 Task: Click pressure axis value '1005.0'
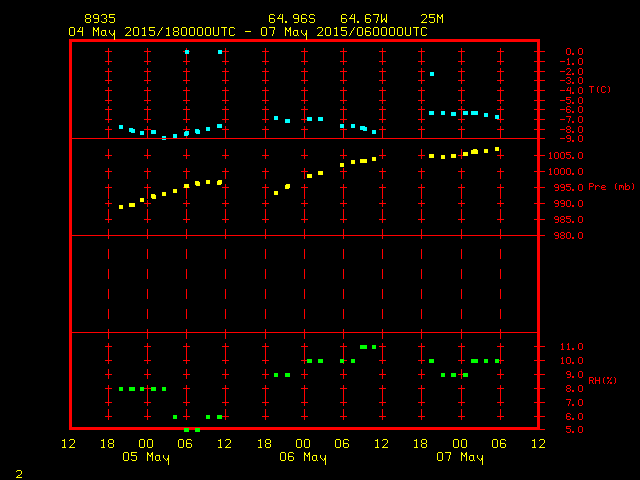(x=566, y=156)
